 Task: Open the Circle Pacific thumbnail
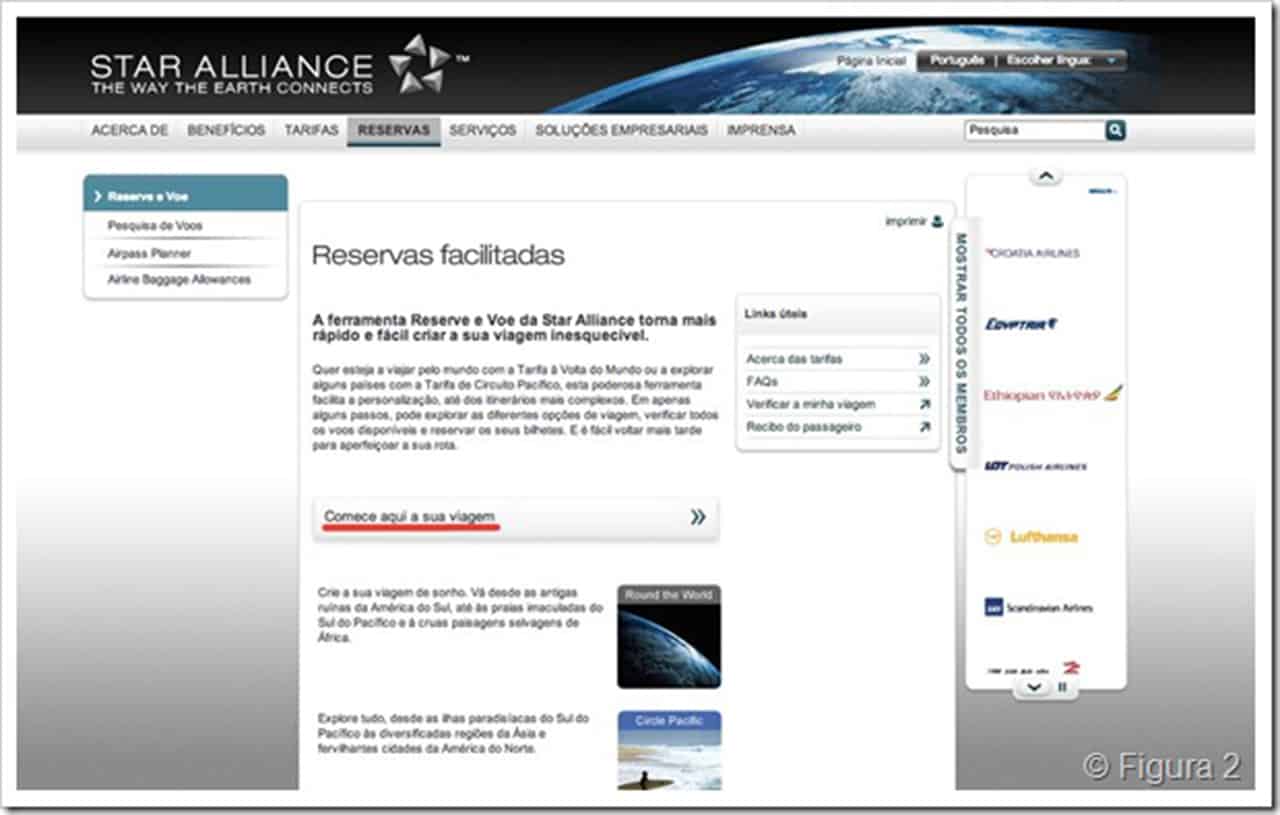click(669, 750)
